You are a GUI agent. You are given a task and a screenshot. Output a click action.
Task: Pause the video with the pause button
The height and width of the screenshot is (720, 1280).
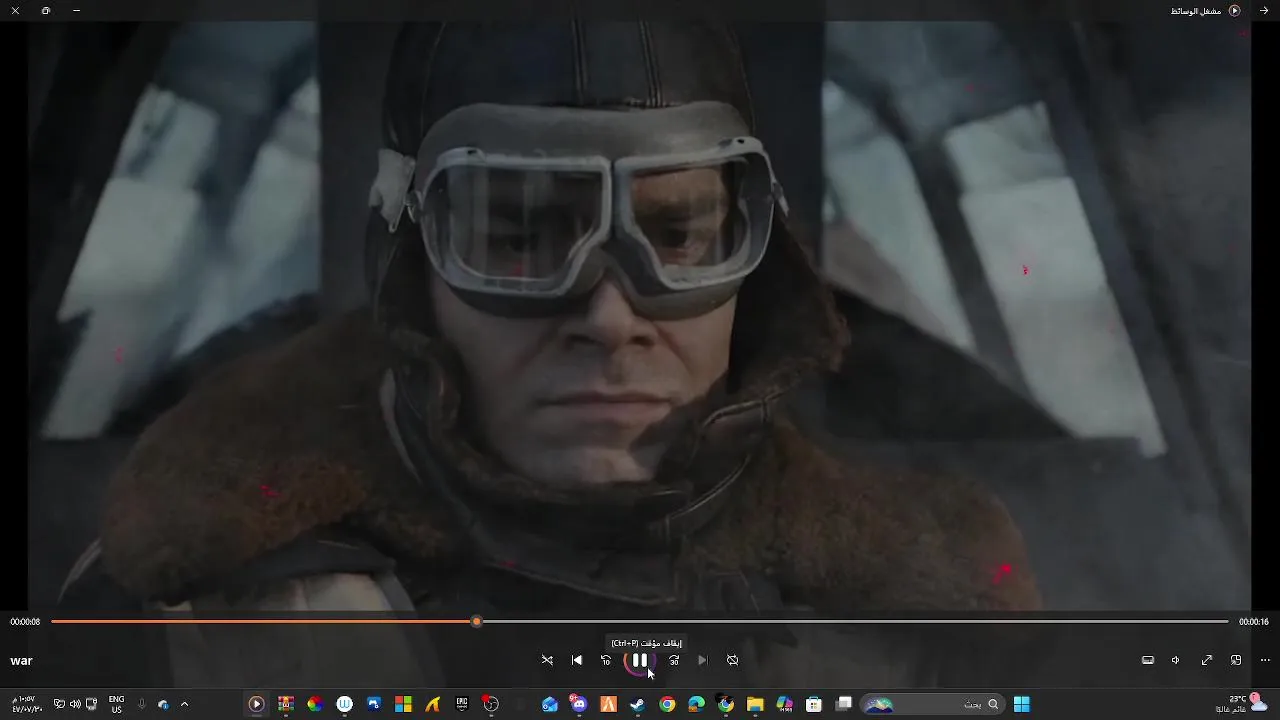click(x=640, y=660)
